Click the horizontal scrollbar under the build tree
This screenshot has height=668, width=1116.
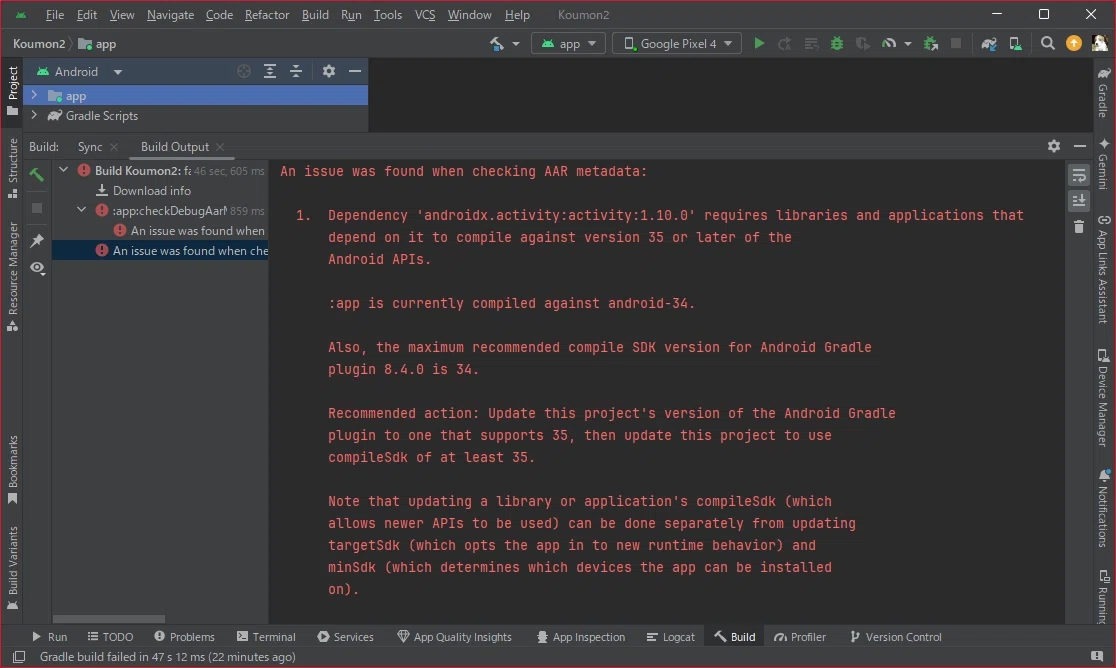click(x=109, y=619)
